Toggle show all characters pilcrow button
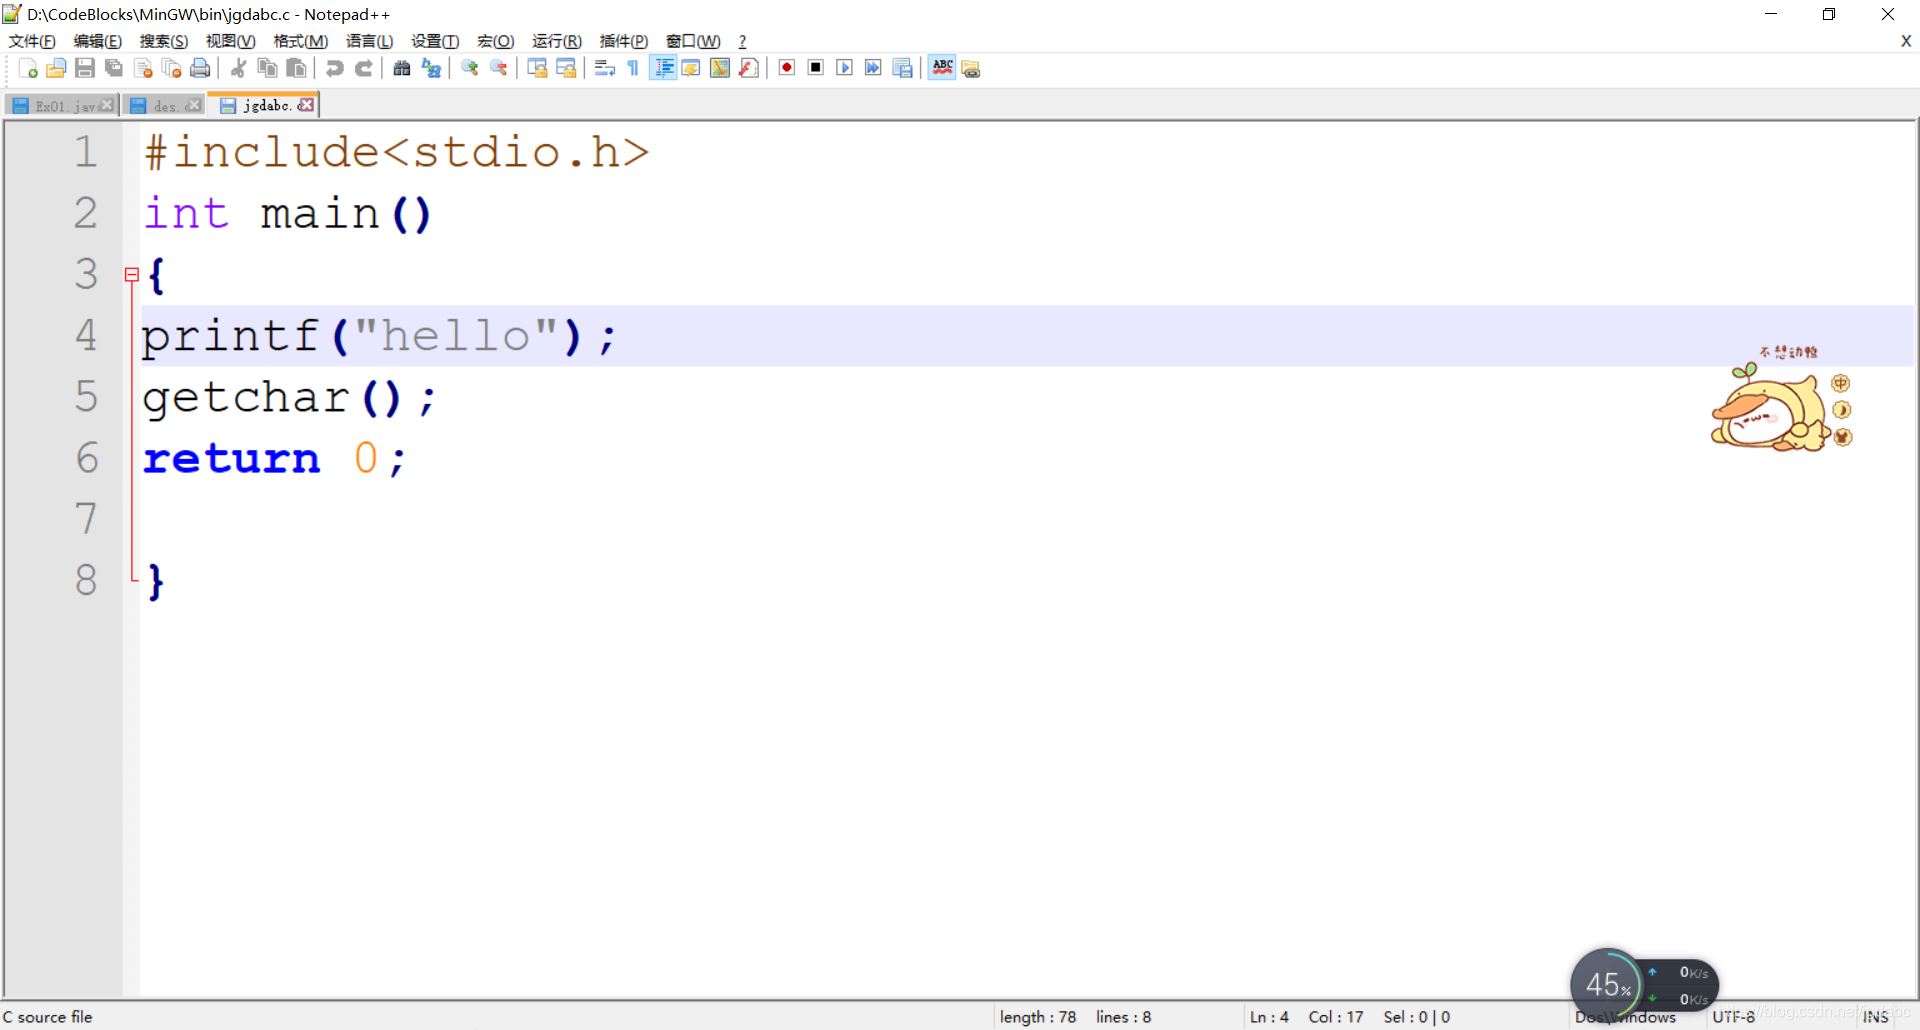The height and width of the screenshot is (1030, 1920). click(633, 68)
